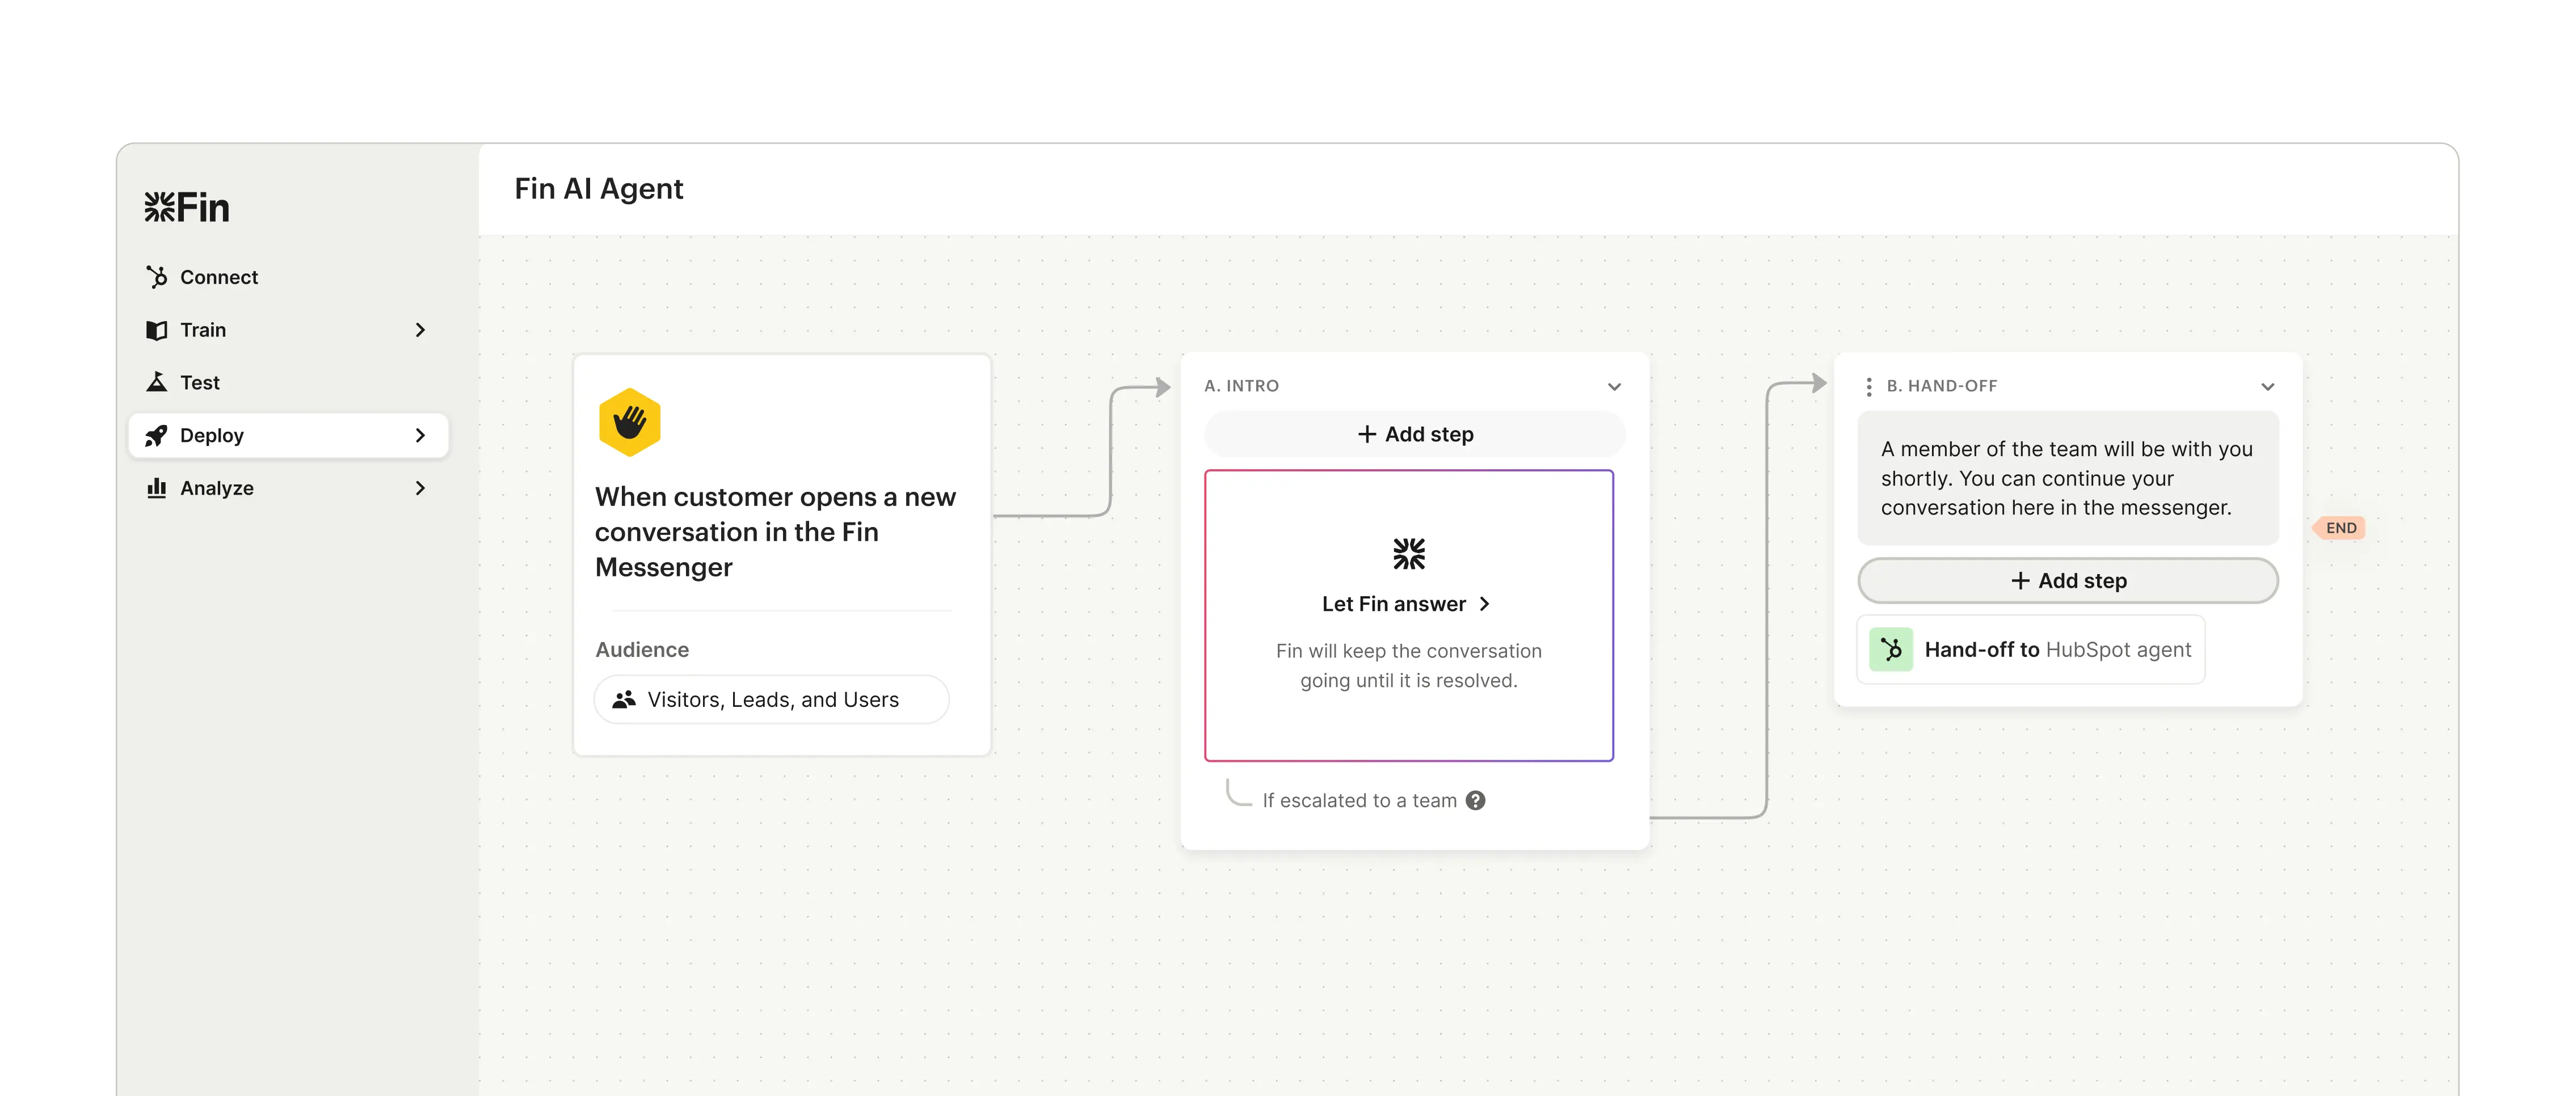Expand the Train sidebar section
The width and height of the screenshot is (2576, 1096).
(x=420, y=330)
